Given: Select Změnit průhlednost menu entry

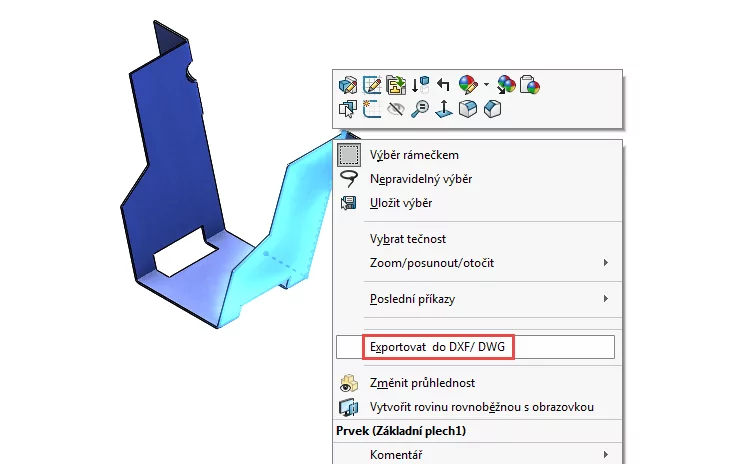Looking at the screenshot, I should pos(478,383).
